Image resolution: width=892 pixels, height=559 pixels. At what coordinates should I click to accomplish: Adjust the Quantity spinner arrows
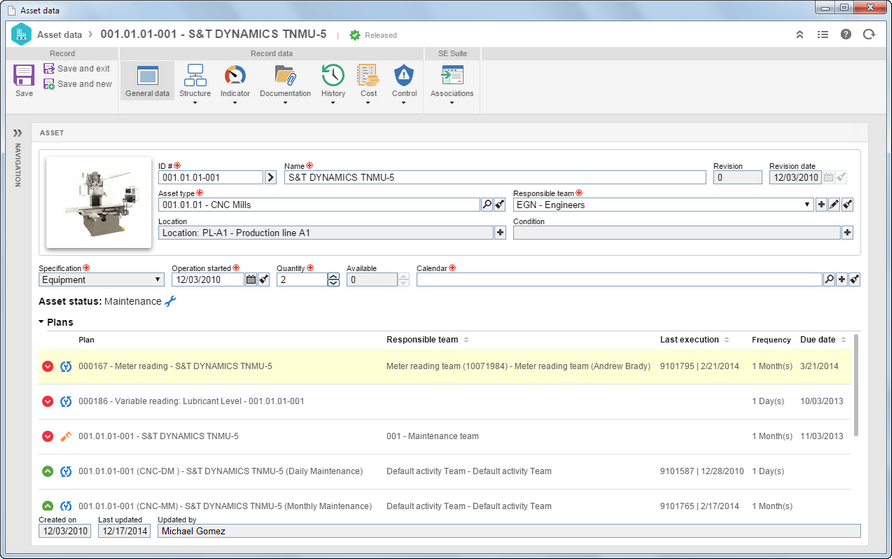pos(333,280)
